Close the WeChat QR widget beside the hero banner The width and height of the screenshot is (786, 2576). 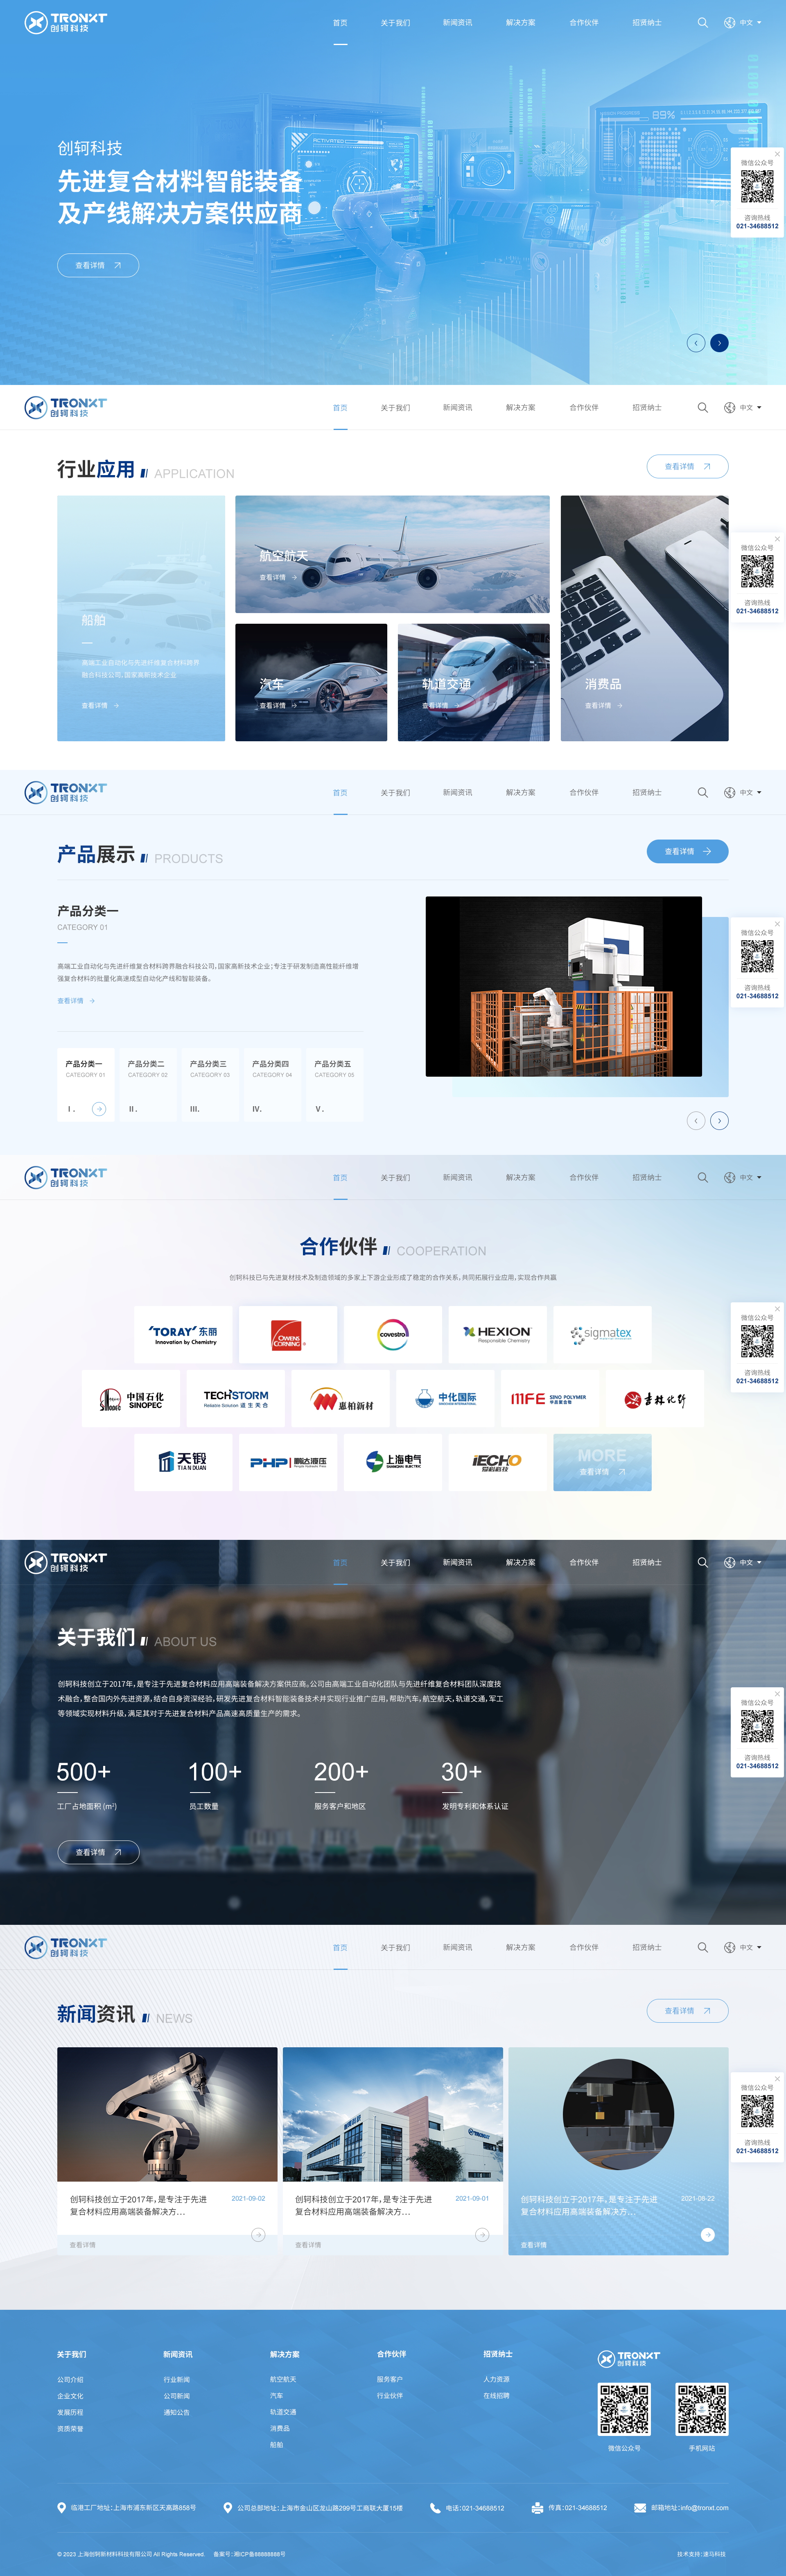pos(777,154)
